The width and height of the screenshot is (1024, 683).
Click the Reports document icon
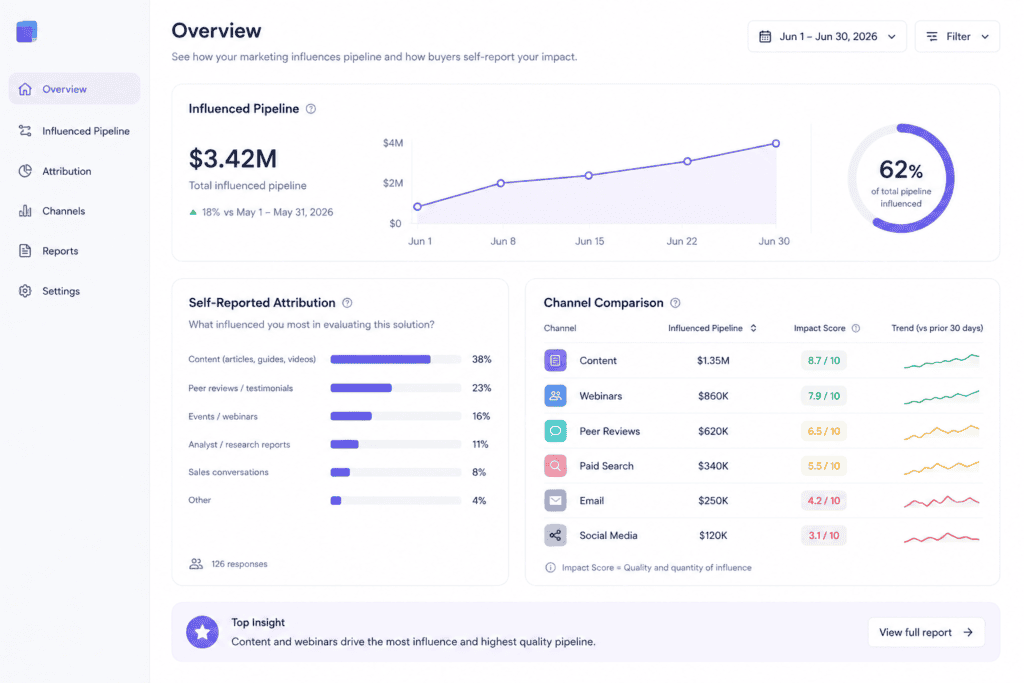(25, 251)
